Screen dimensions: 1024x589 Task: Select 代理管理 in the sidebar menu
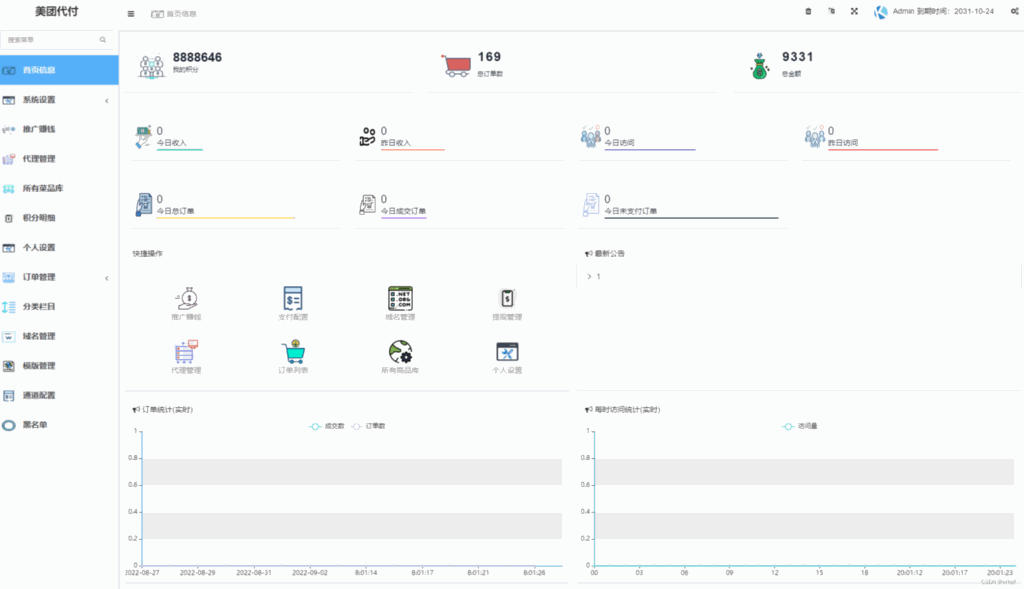(39, 159)
